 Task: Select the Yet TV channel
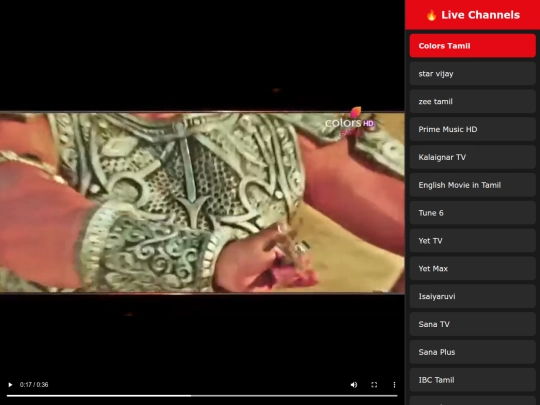tap(472, 241)
